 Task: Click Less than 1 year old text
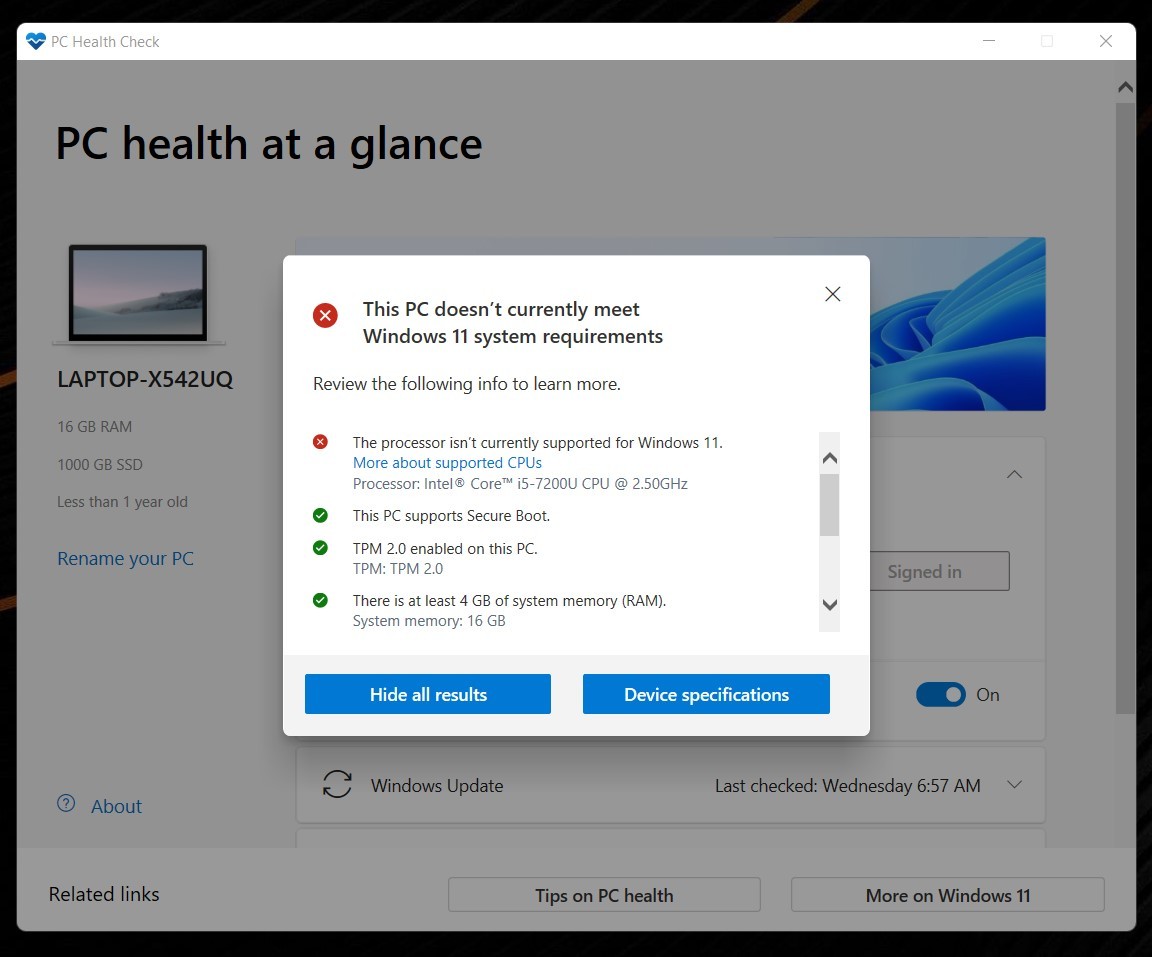[123, 502]
